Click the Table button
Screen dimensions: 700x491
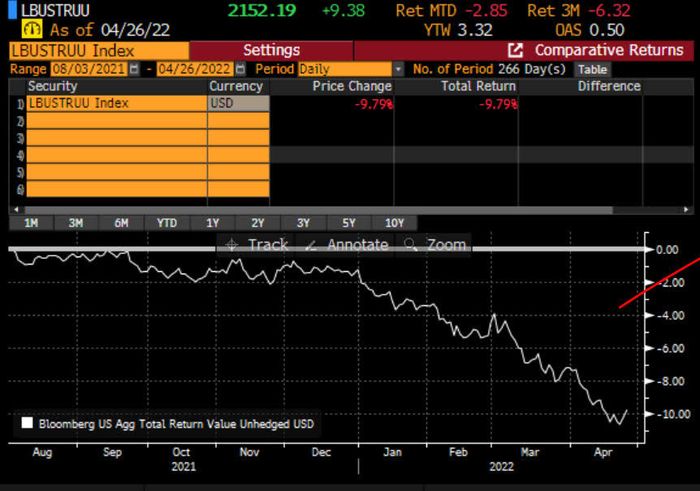tap(592, 70)
